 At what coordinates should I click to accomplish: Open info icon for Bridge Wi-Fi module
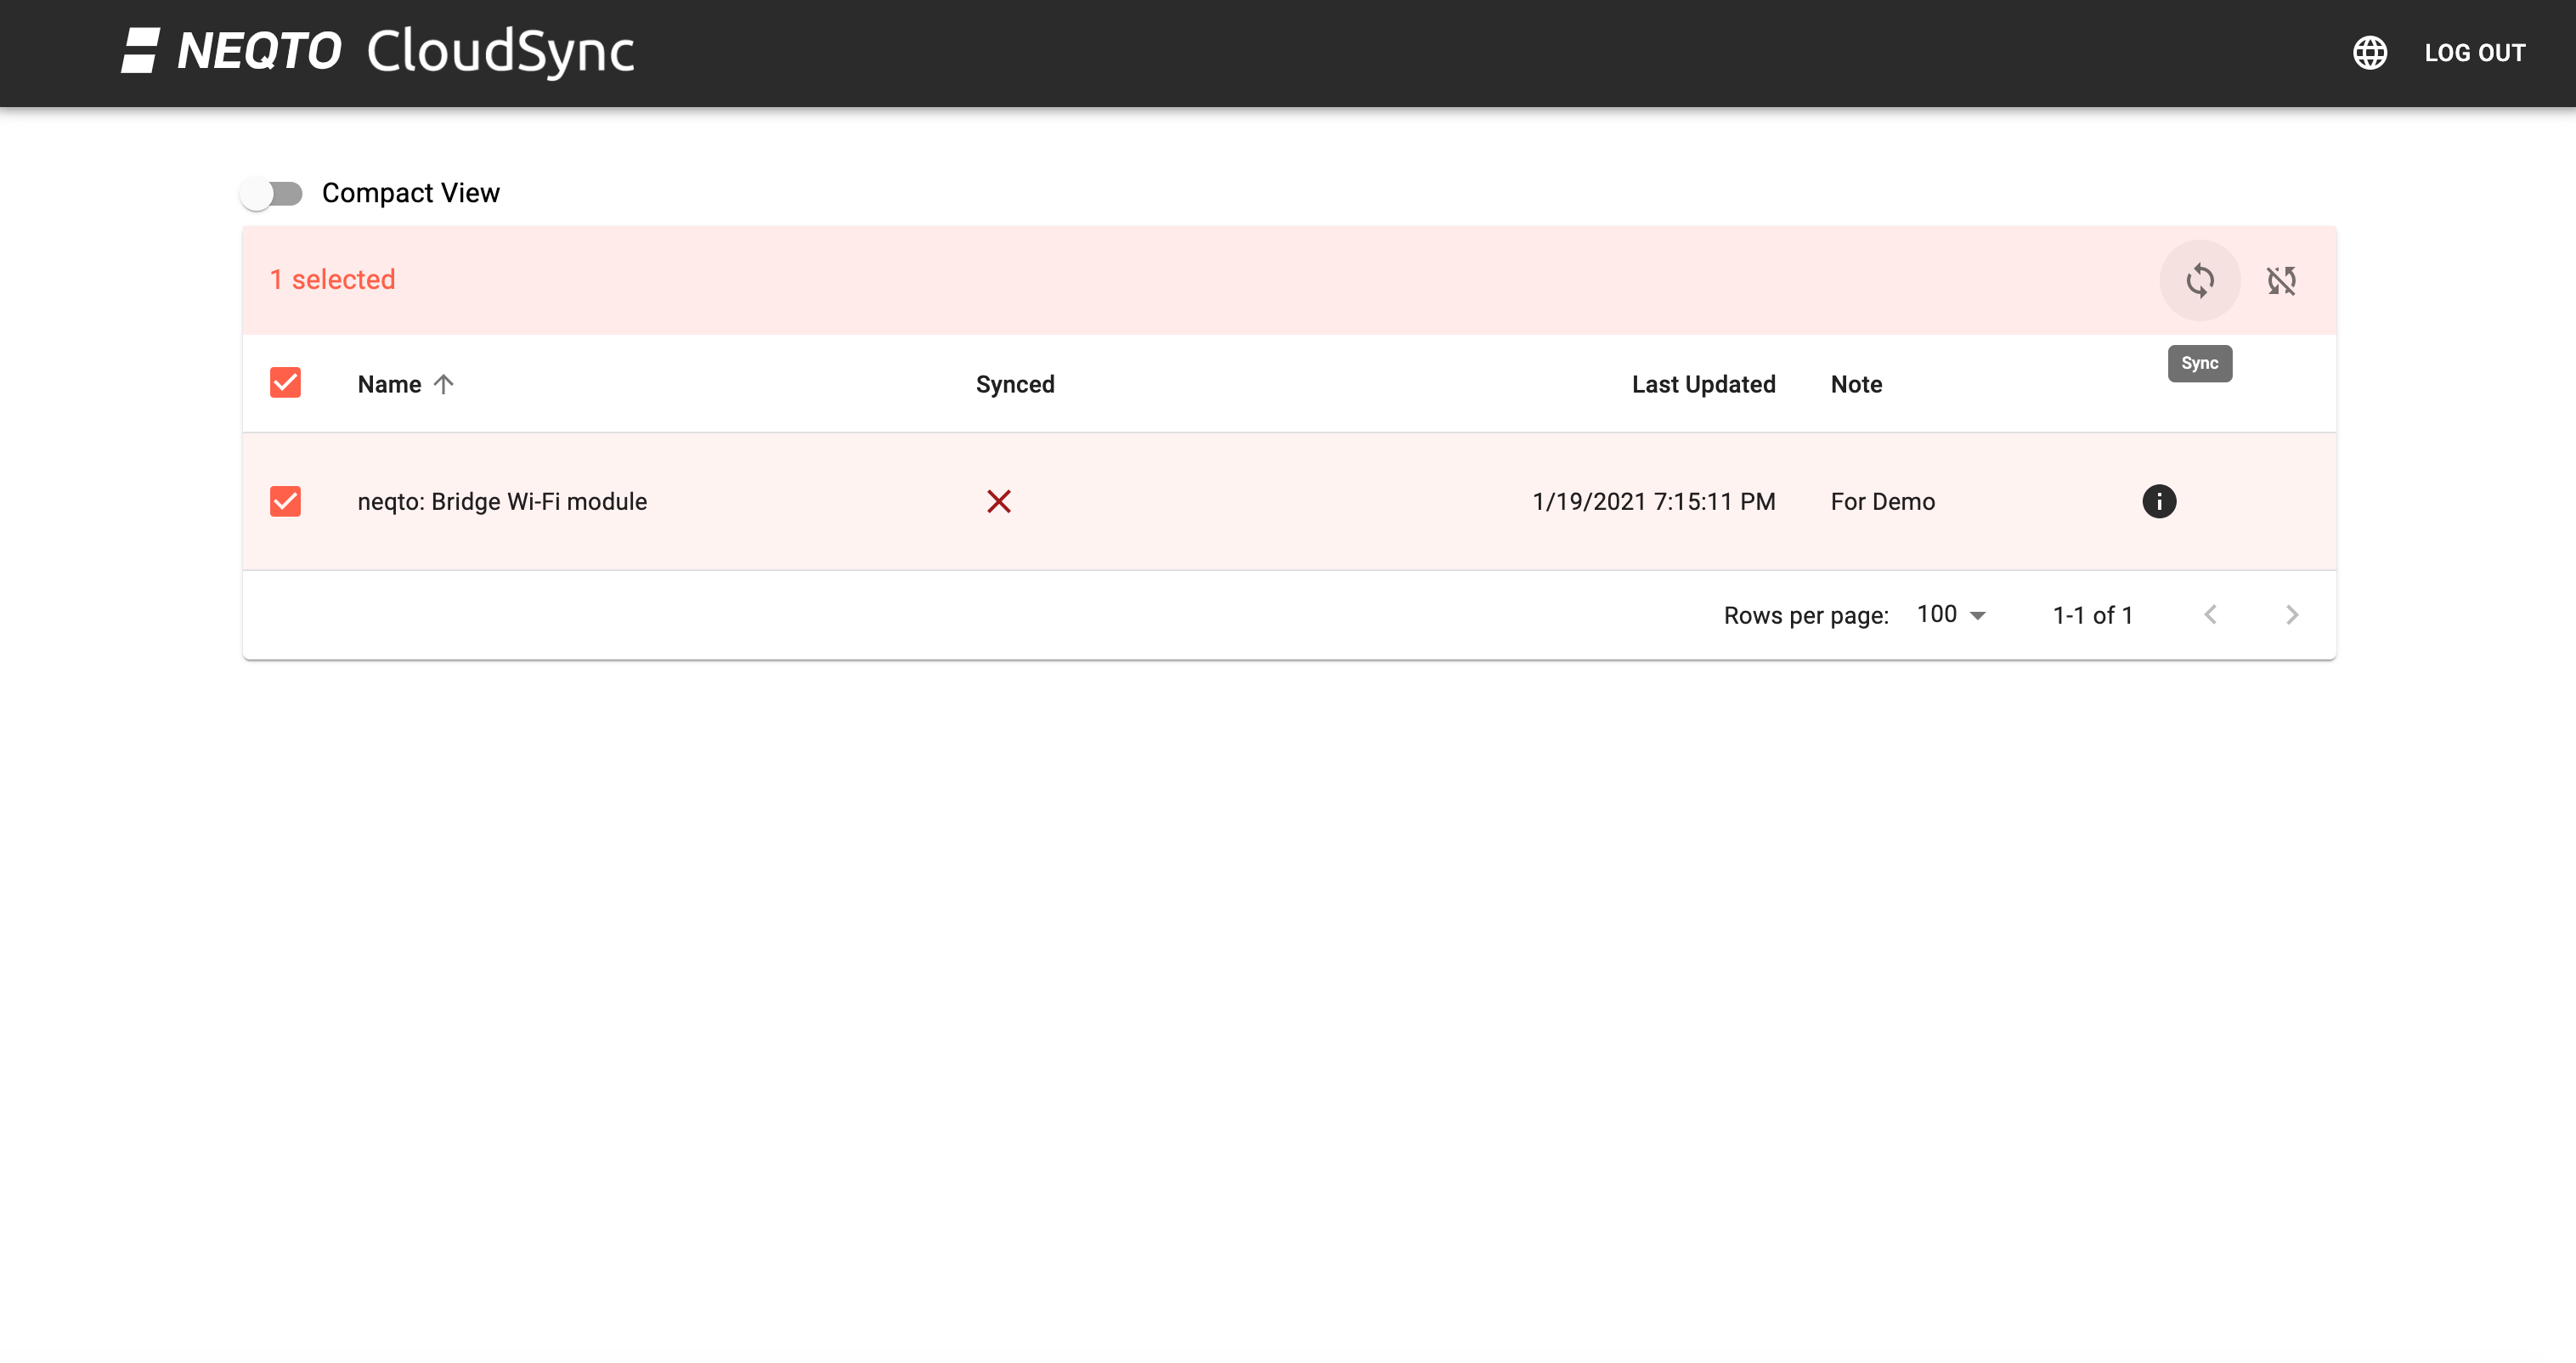2159,501
